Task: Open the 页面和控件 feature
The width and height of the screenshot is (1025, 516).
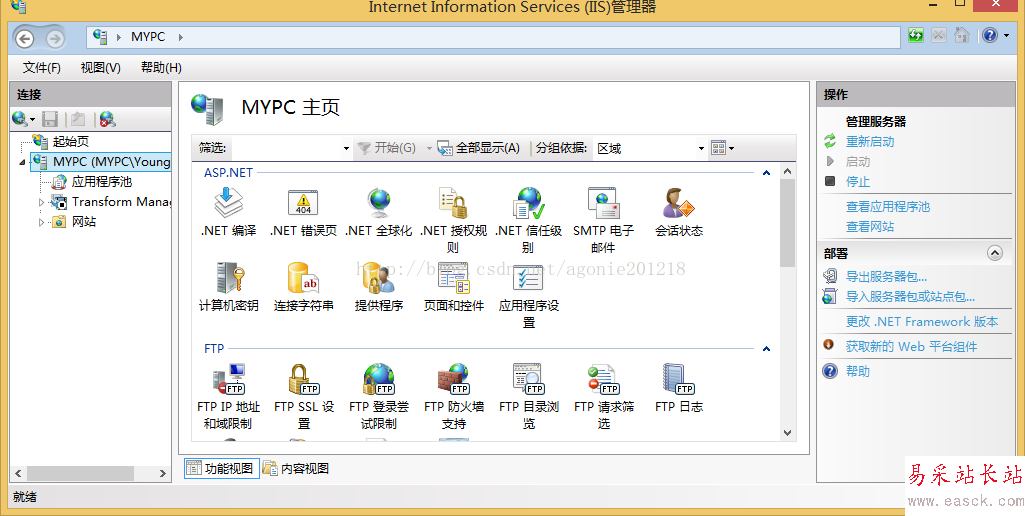Action: tap(454, 287)
